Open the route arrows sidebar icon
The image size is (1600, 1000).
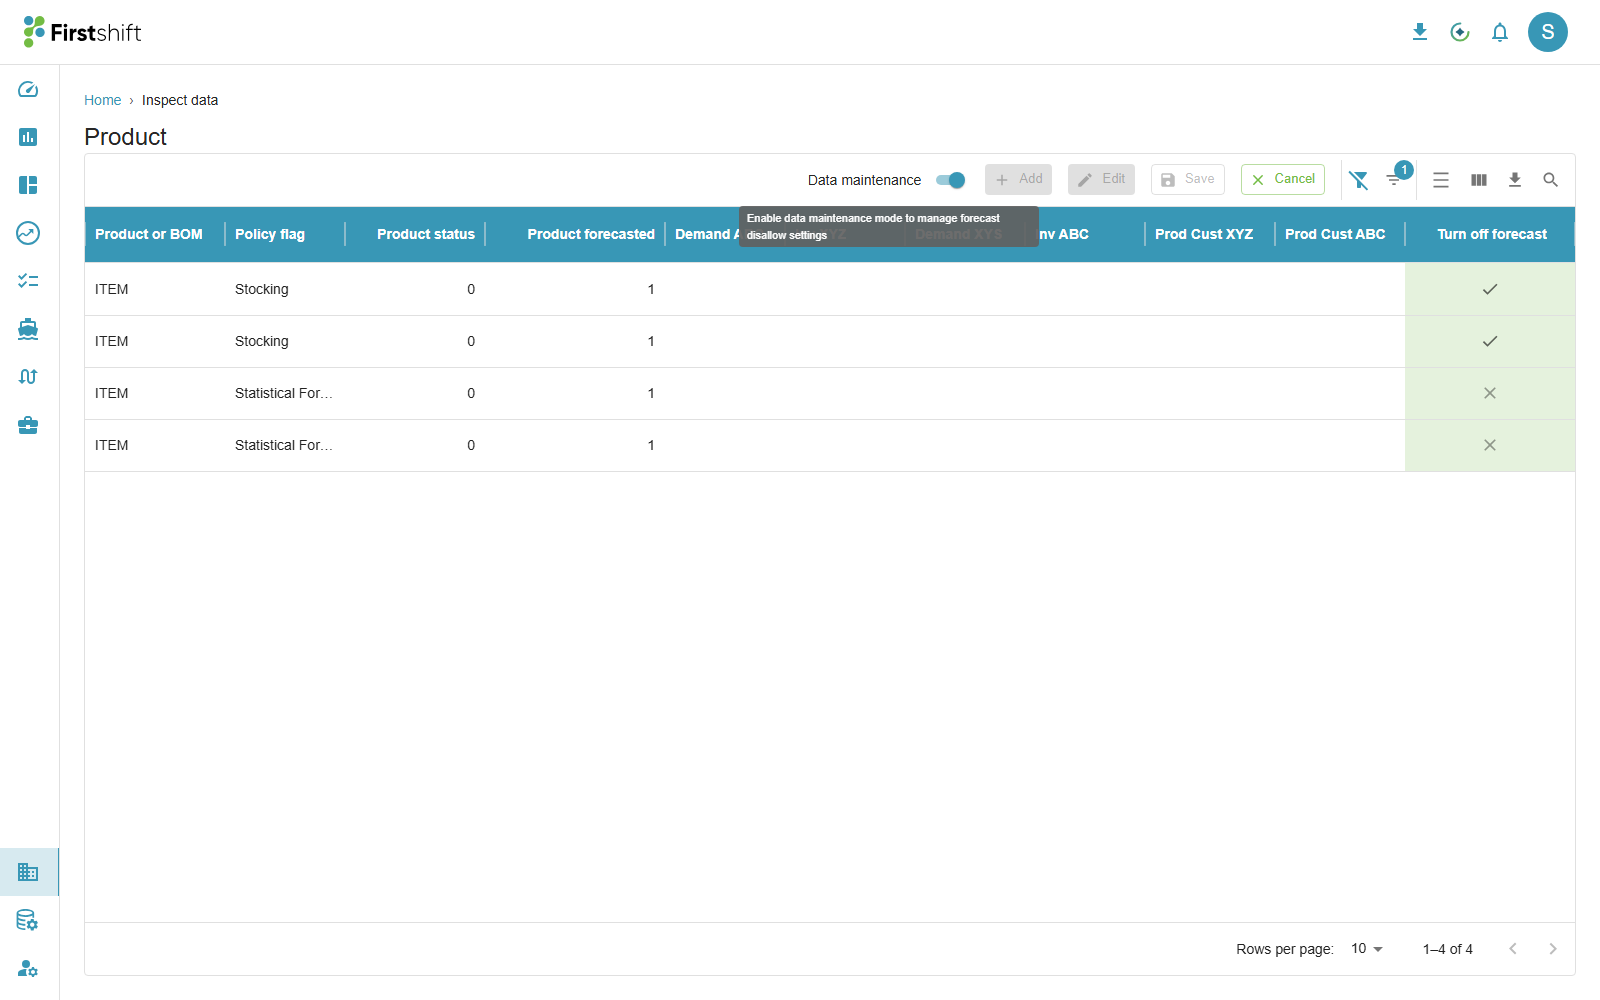[x=28, y=377]
